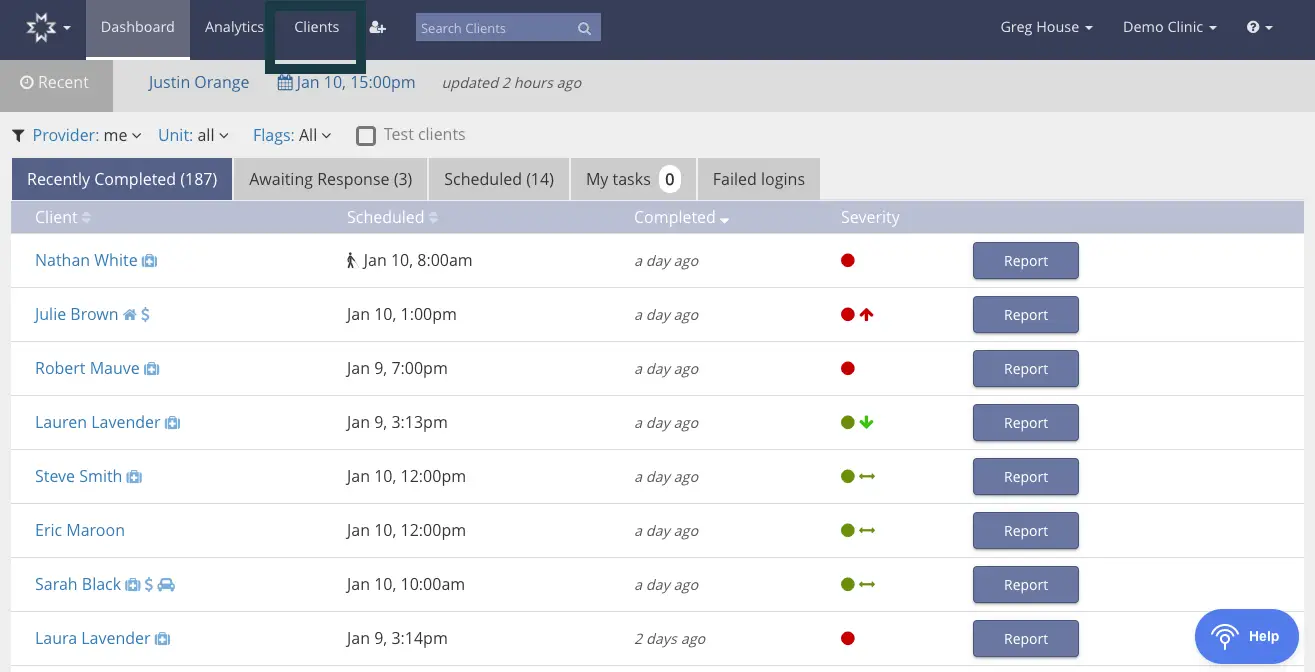The image size is (1315, 672).
Task: Open the Greg House account menu
Action: click(1045, 27)
